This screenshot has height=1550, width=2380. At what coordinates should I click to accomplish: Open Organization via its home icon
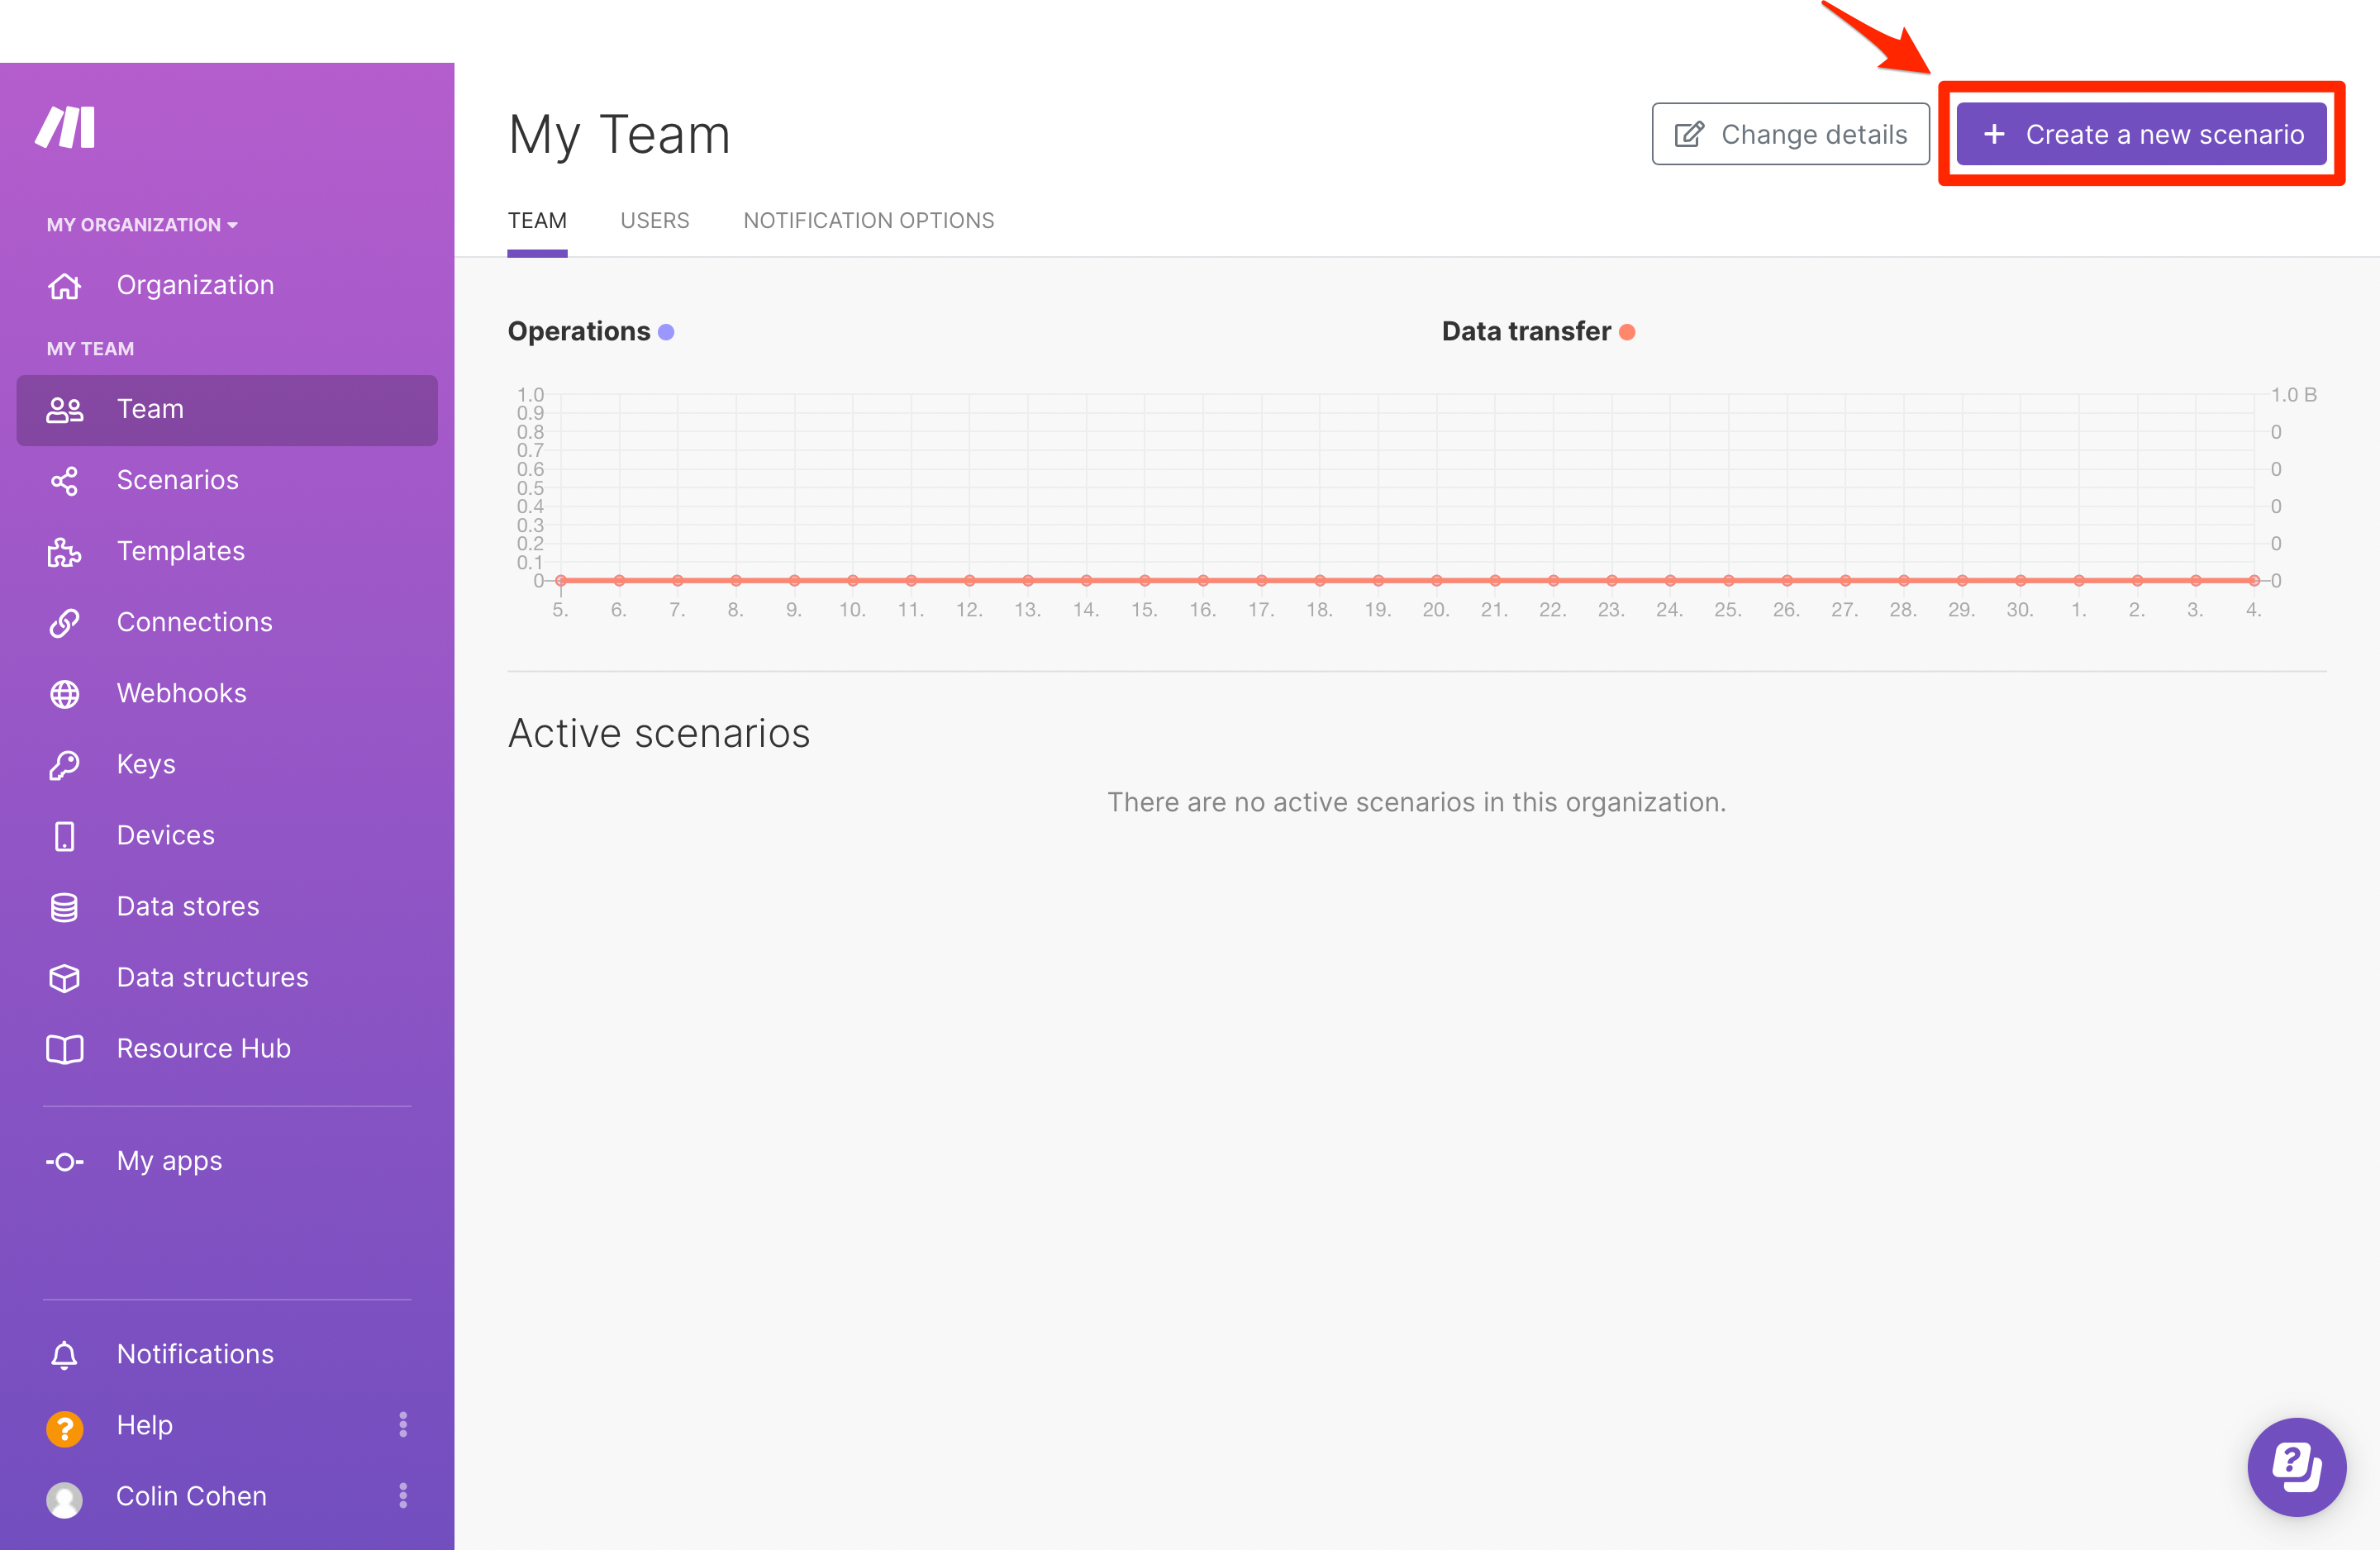point(65,286)
